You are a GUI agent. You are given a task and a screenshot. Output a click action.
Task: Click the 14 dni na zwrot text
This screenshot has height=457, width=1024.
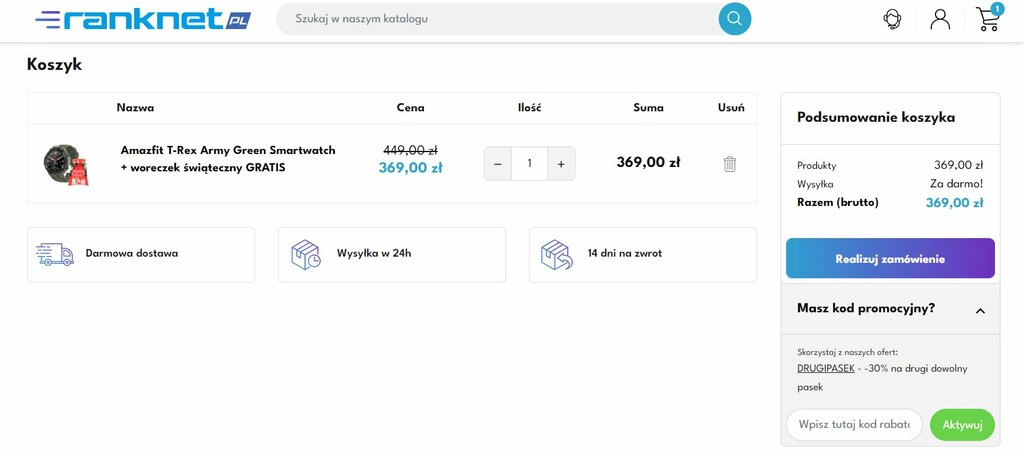[624, 253]
